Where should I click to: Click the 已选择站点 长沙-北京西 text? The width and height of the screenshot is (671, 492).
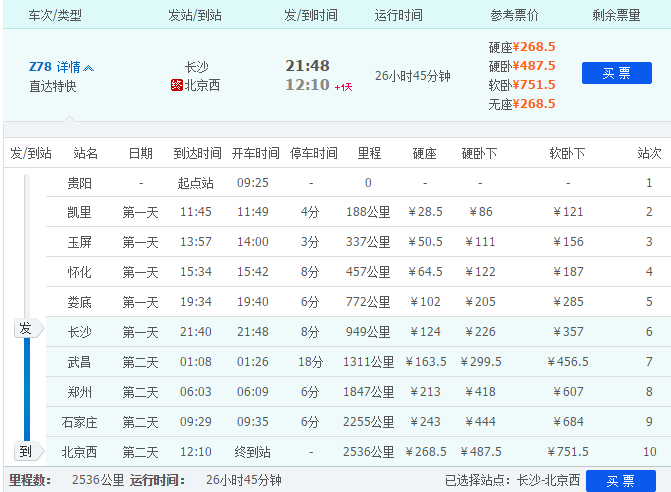pyautogui.click(x=512, y=480)
